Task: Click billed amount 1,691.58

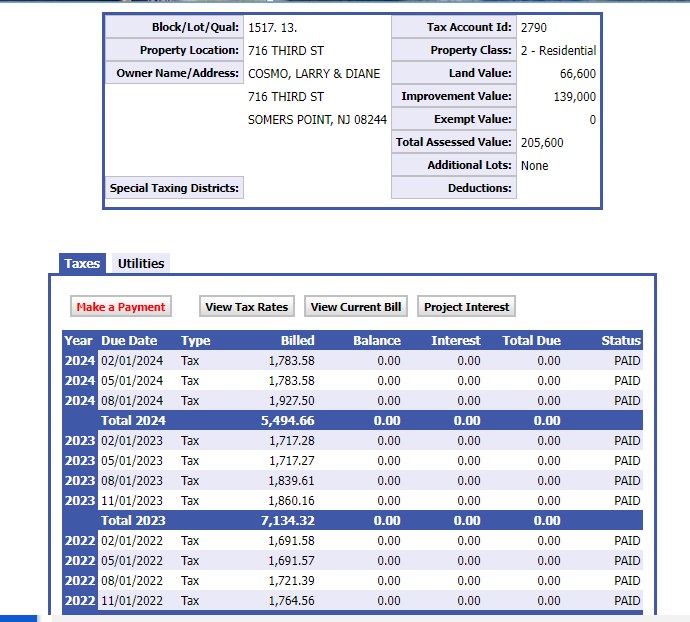Action: [x=292, y=541]
